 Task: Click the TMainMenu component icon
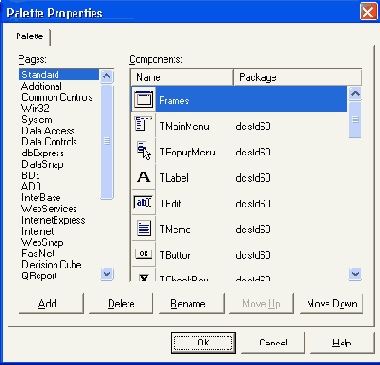point(144,124)
